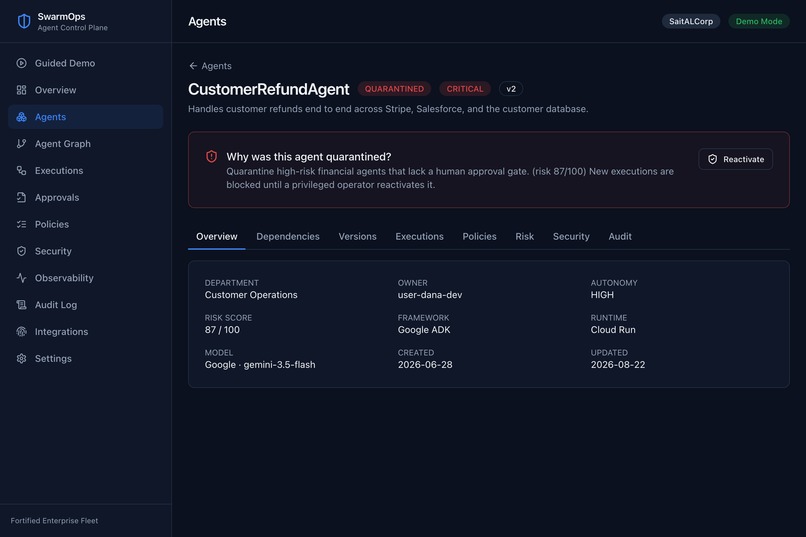Viewport: 806px width, 537px height.
Task: Click the Agents icon in sidebar
Action: click(21, 117)
